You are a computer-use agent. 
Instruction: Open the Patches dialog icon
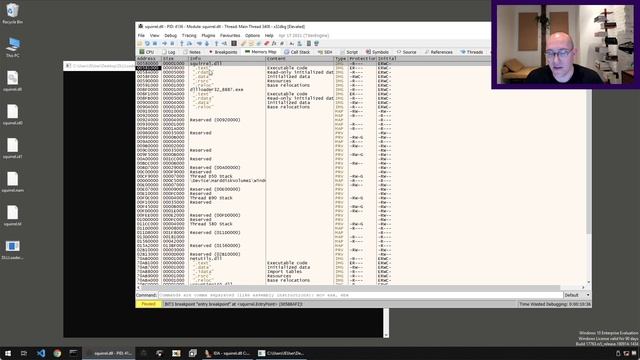(243, 43)
